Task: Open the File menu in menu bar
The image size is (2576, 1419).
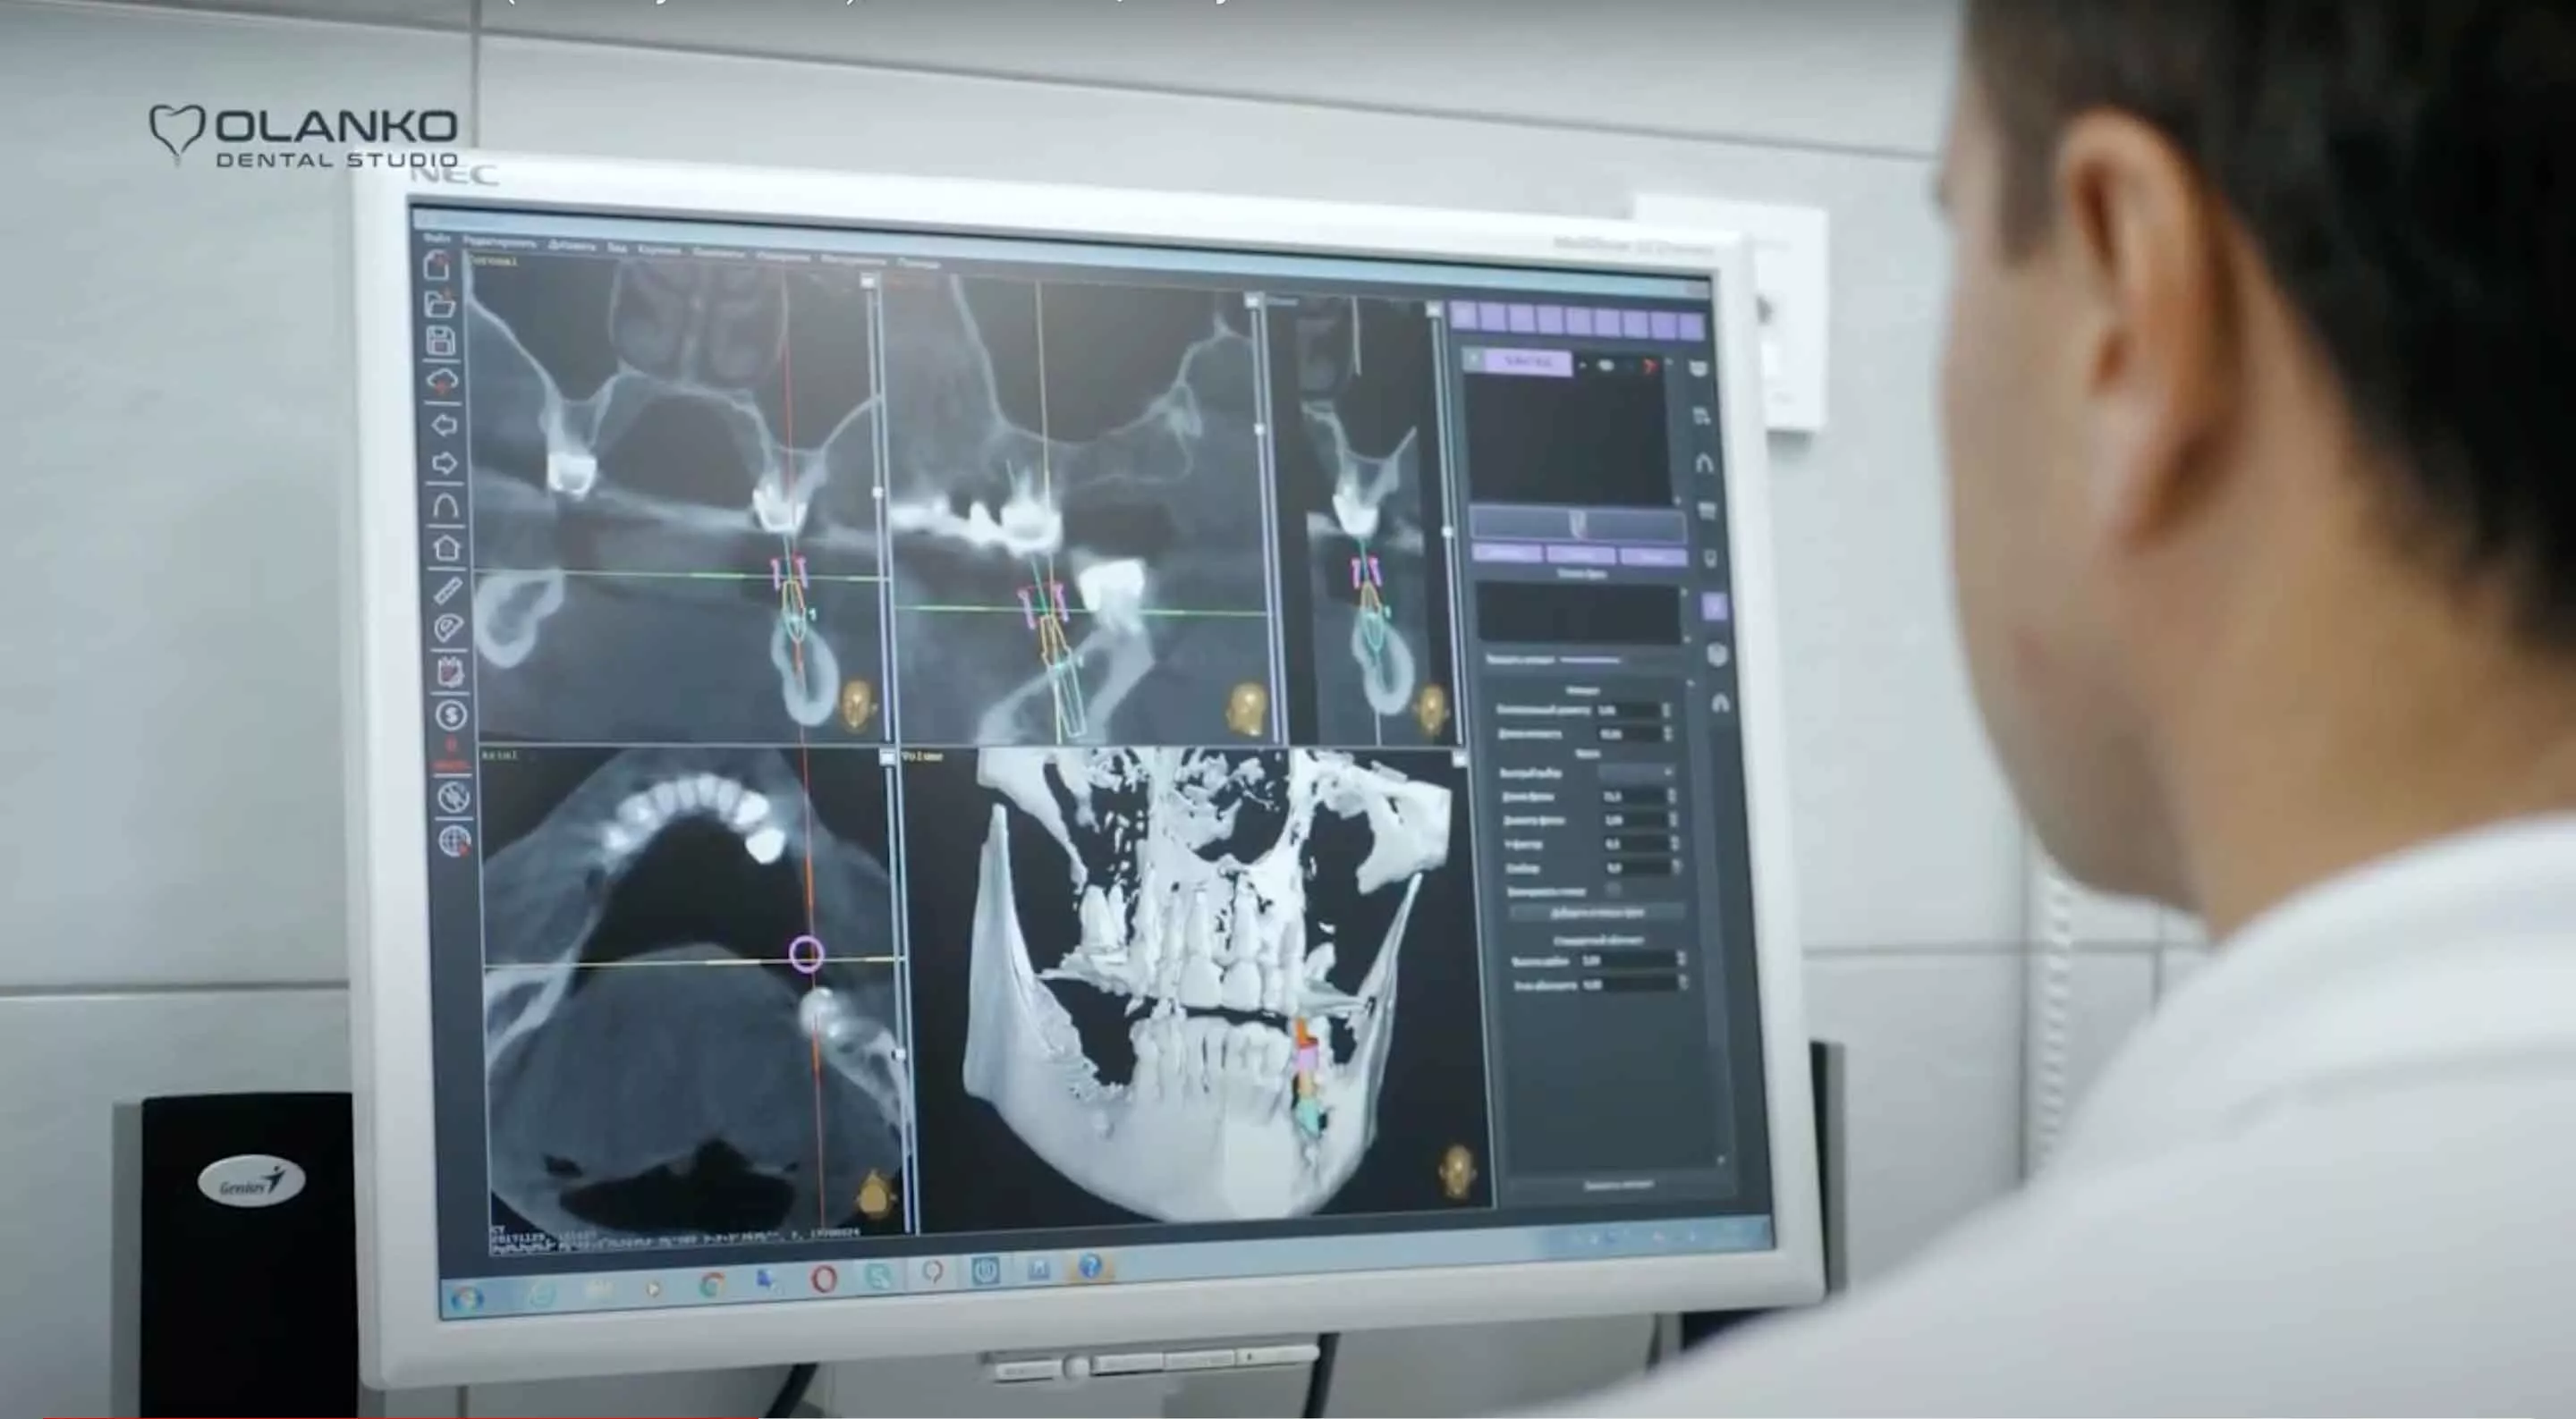Action: click(436, 238)
